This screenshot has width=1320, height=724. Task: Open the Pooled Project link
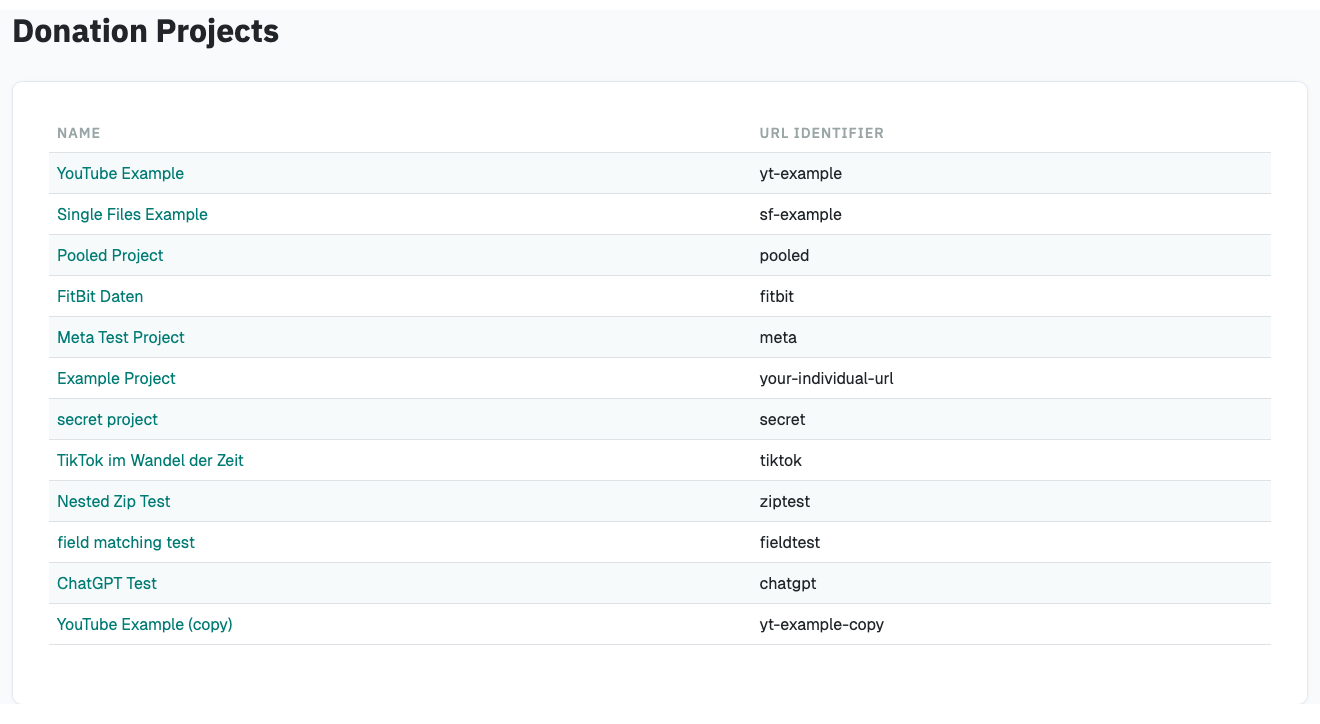(x=110, y=255)
